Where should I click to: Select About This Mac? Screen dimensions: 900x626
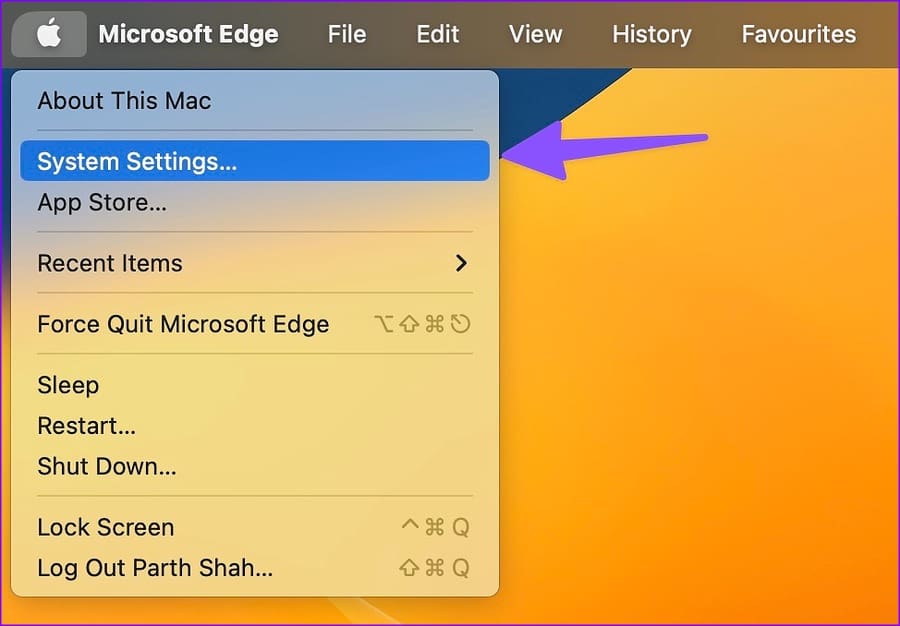255,100
